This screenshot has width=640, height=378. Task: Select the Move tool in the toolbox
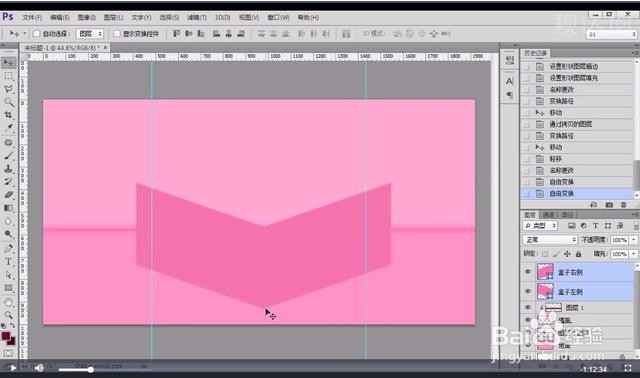[8, 62]
